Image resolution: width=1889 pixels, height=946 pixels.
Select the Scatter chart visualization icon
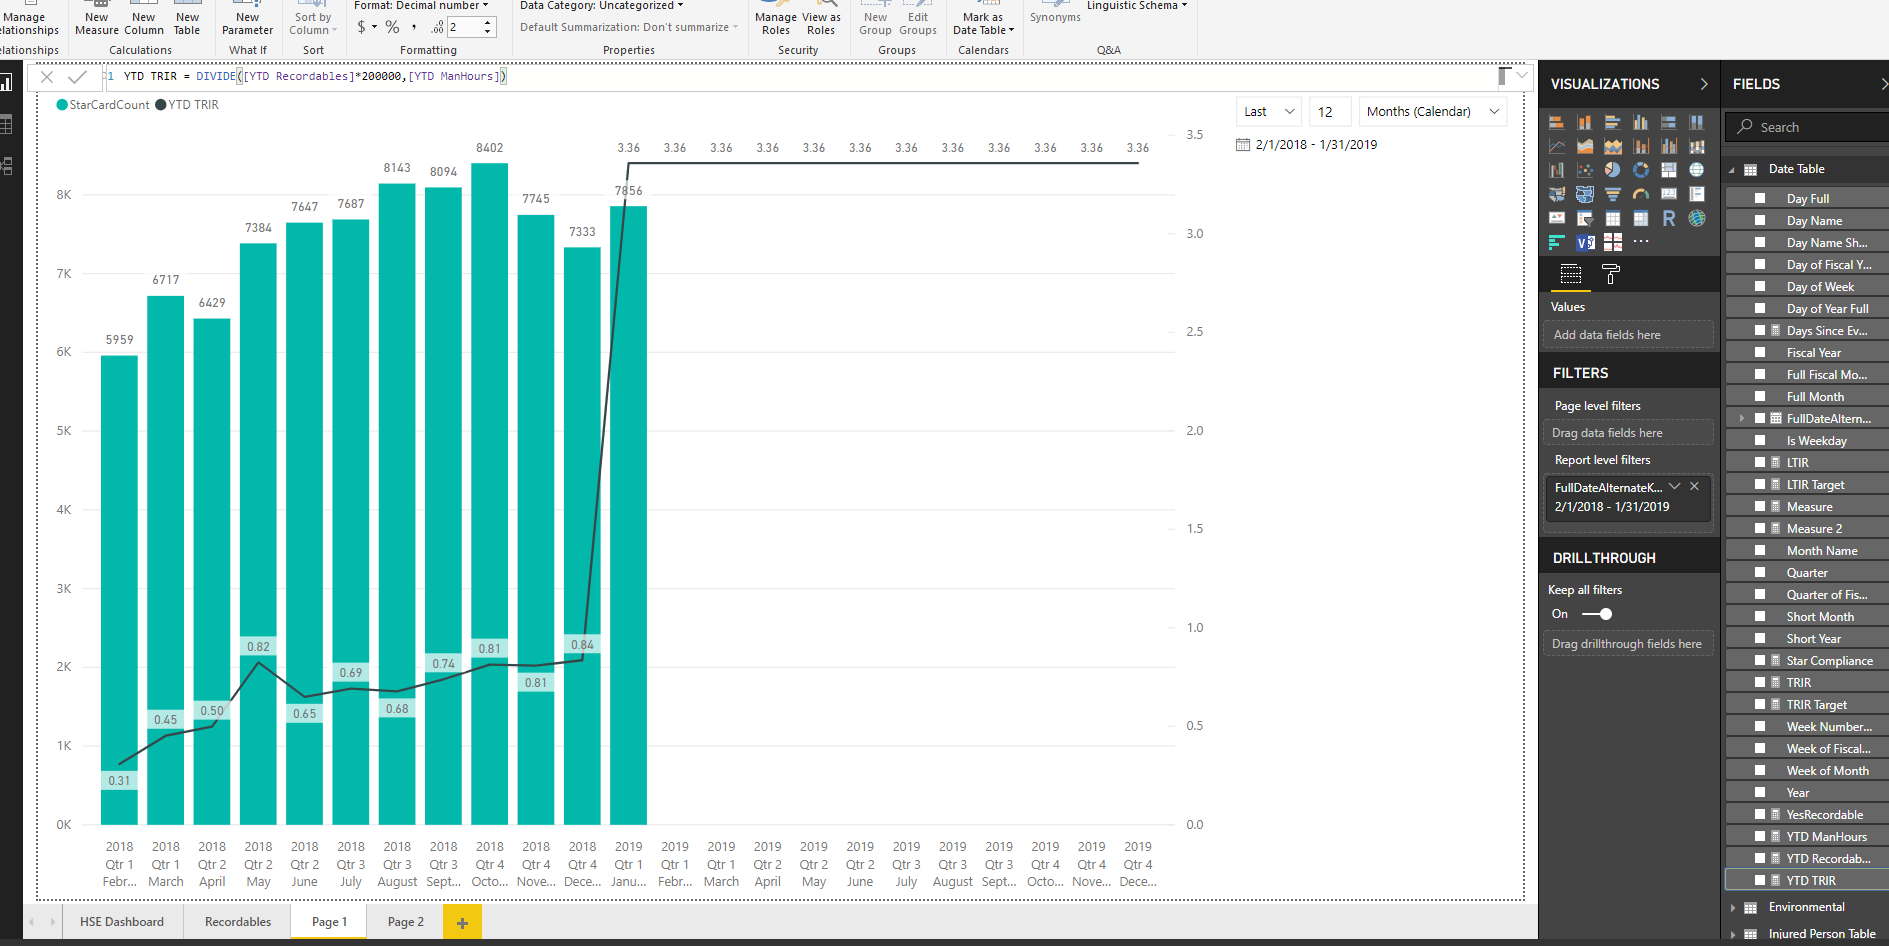(x=1585, y=170)
